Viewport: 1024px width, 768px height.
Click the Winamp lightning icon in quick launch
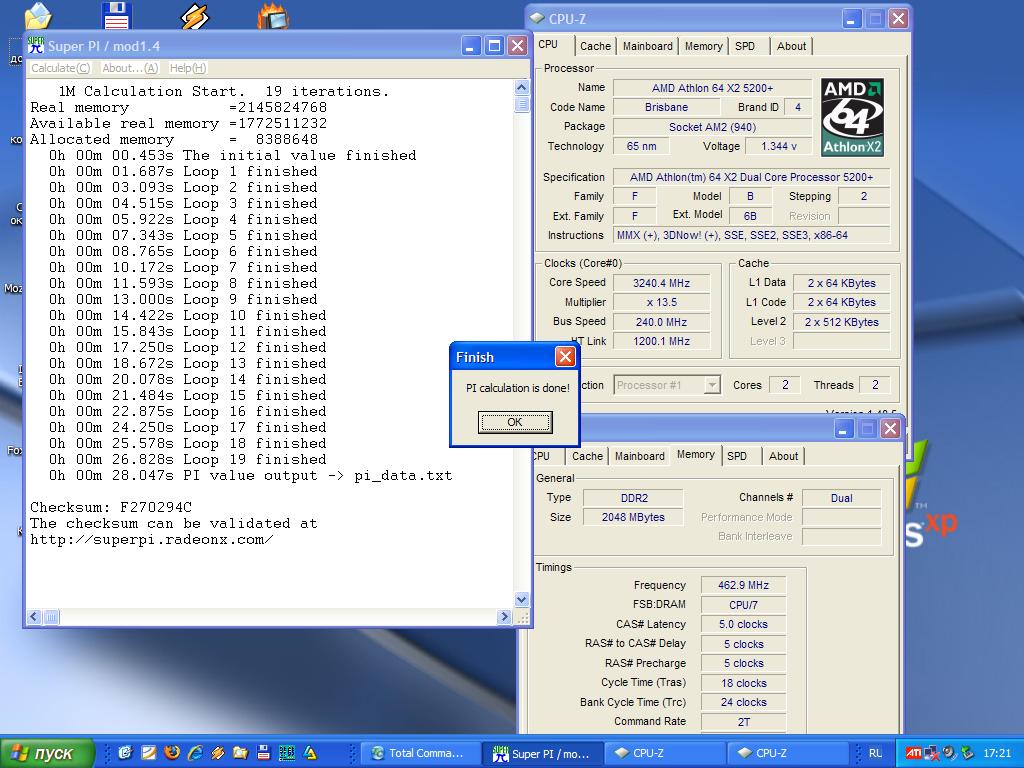(217, 752)
